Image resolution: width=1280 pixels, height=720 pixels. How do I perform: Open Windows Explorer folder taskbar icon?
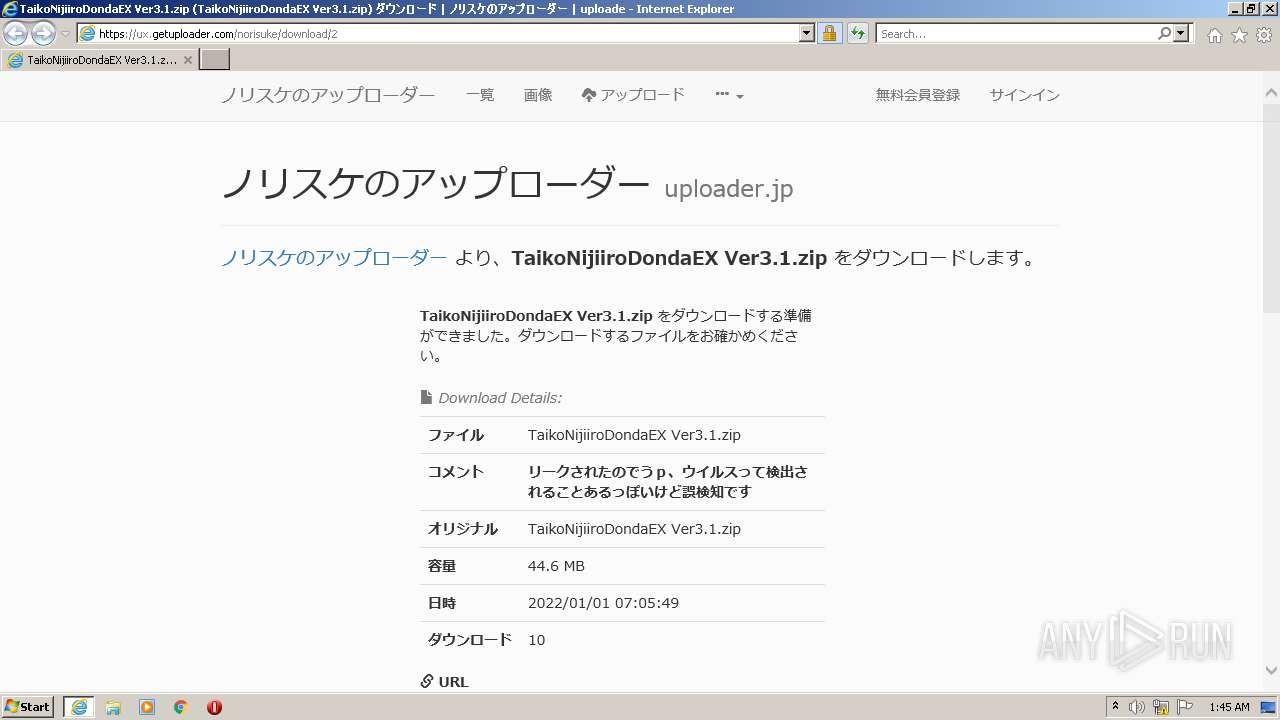point(113,707)
